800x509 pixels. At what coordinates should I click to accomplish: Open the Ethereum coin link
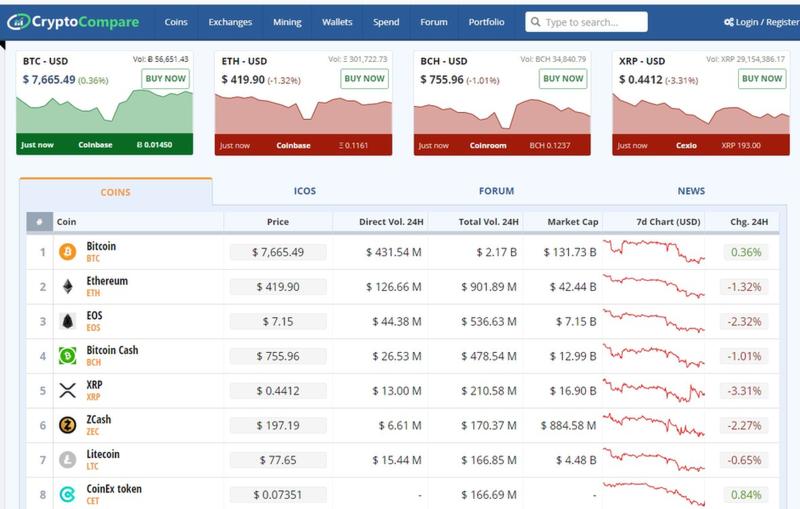tap(107, 281)
